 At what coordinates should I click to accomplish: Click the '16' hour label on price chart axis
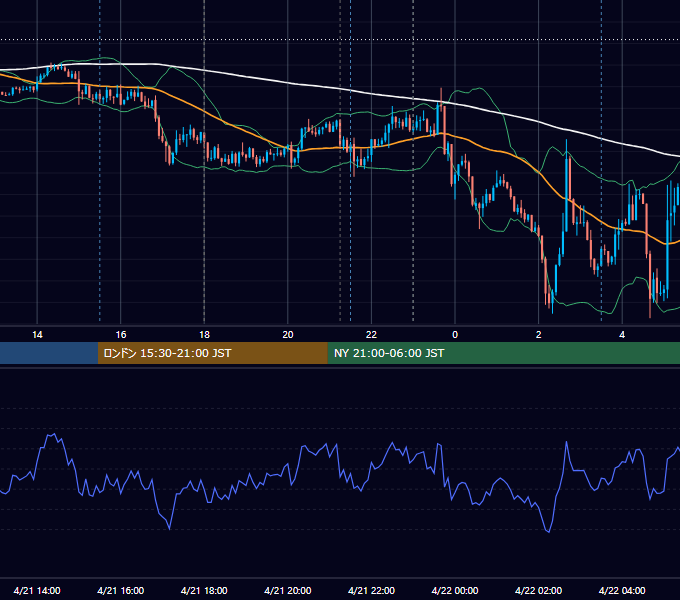(121, 335)
